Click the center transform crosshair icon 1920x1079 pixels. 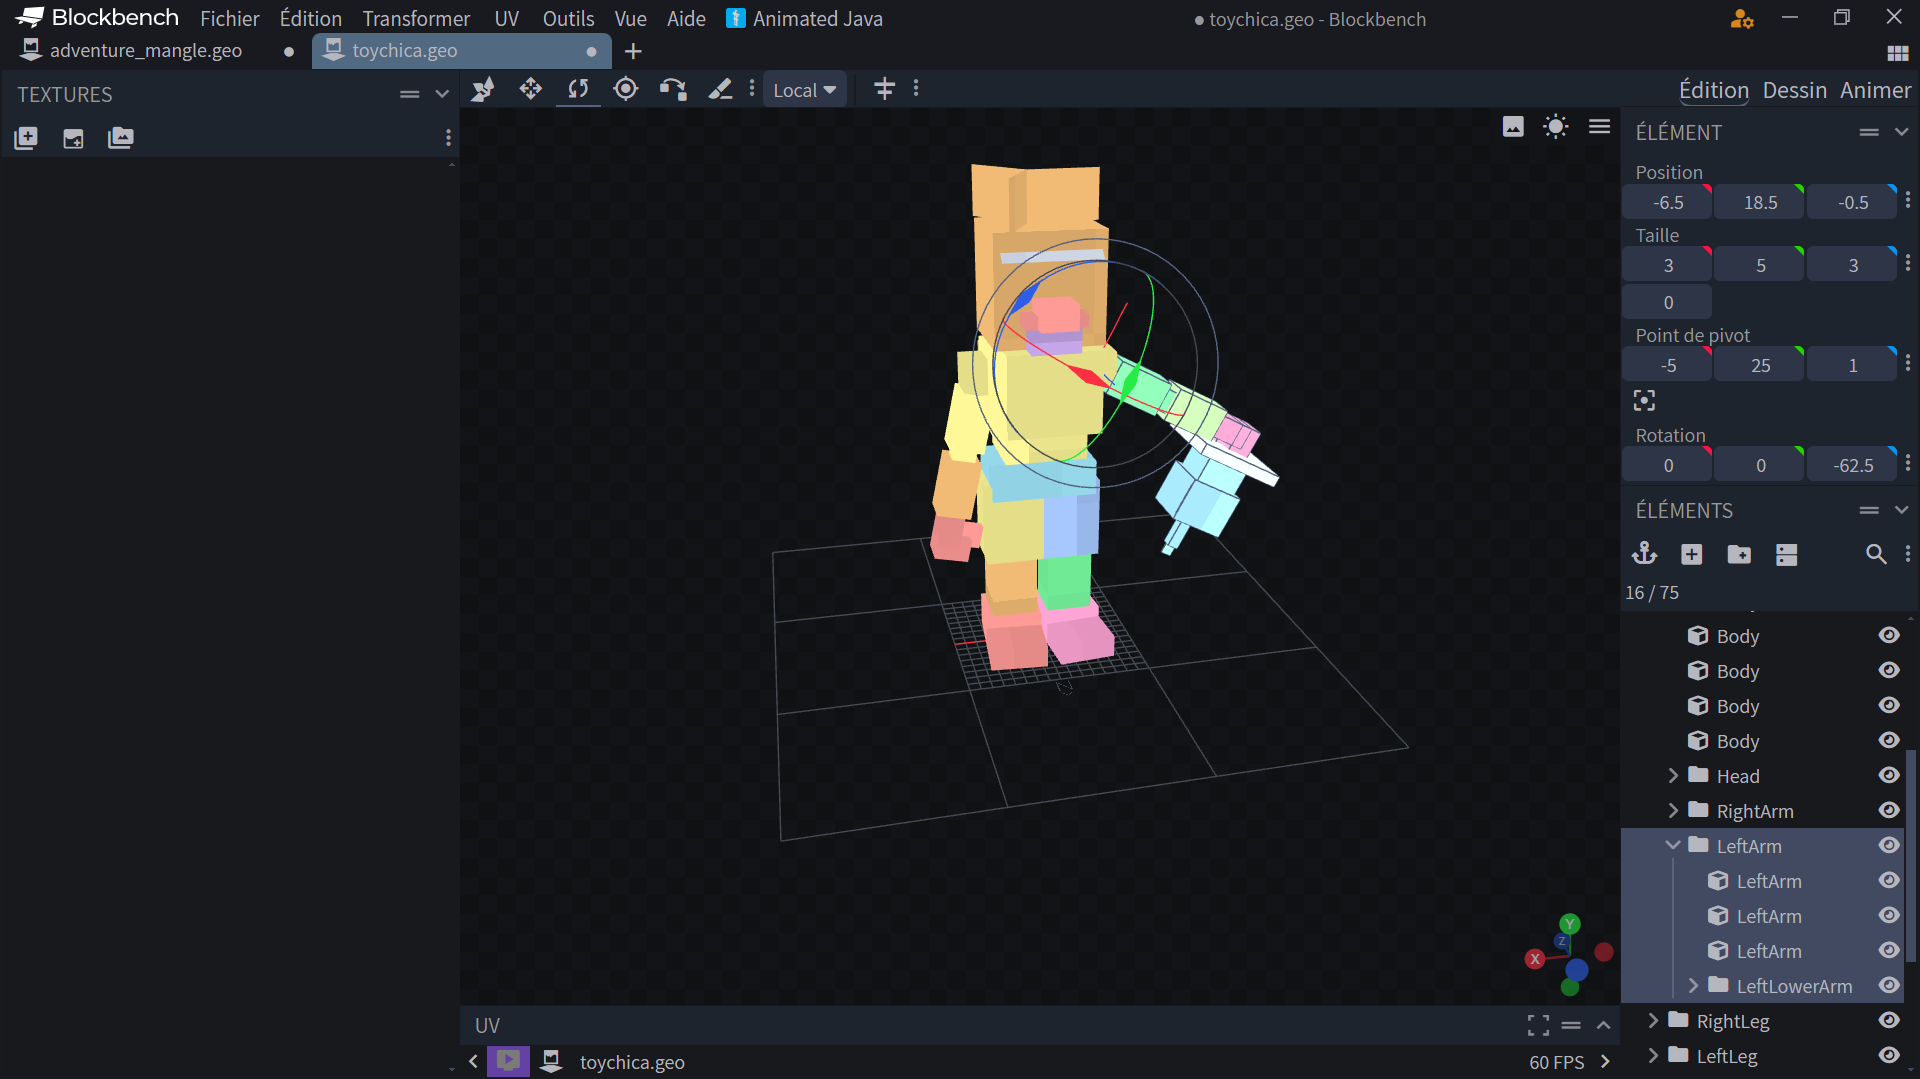tap(885, 89)
